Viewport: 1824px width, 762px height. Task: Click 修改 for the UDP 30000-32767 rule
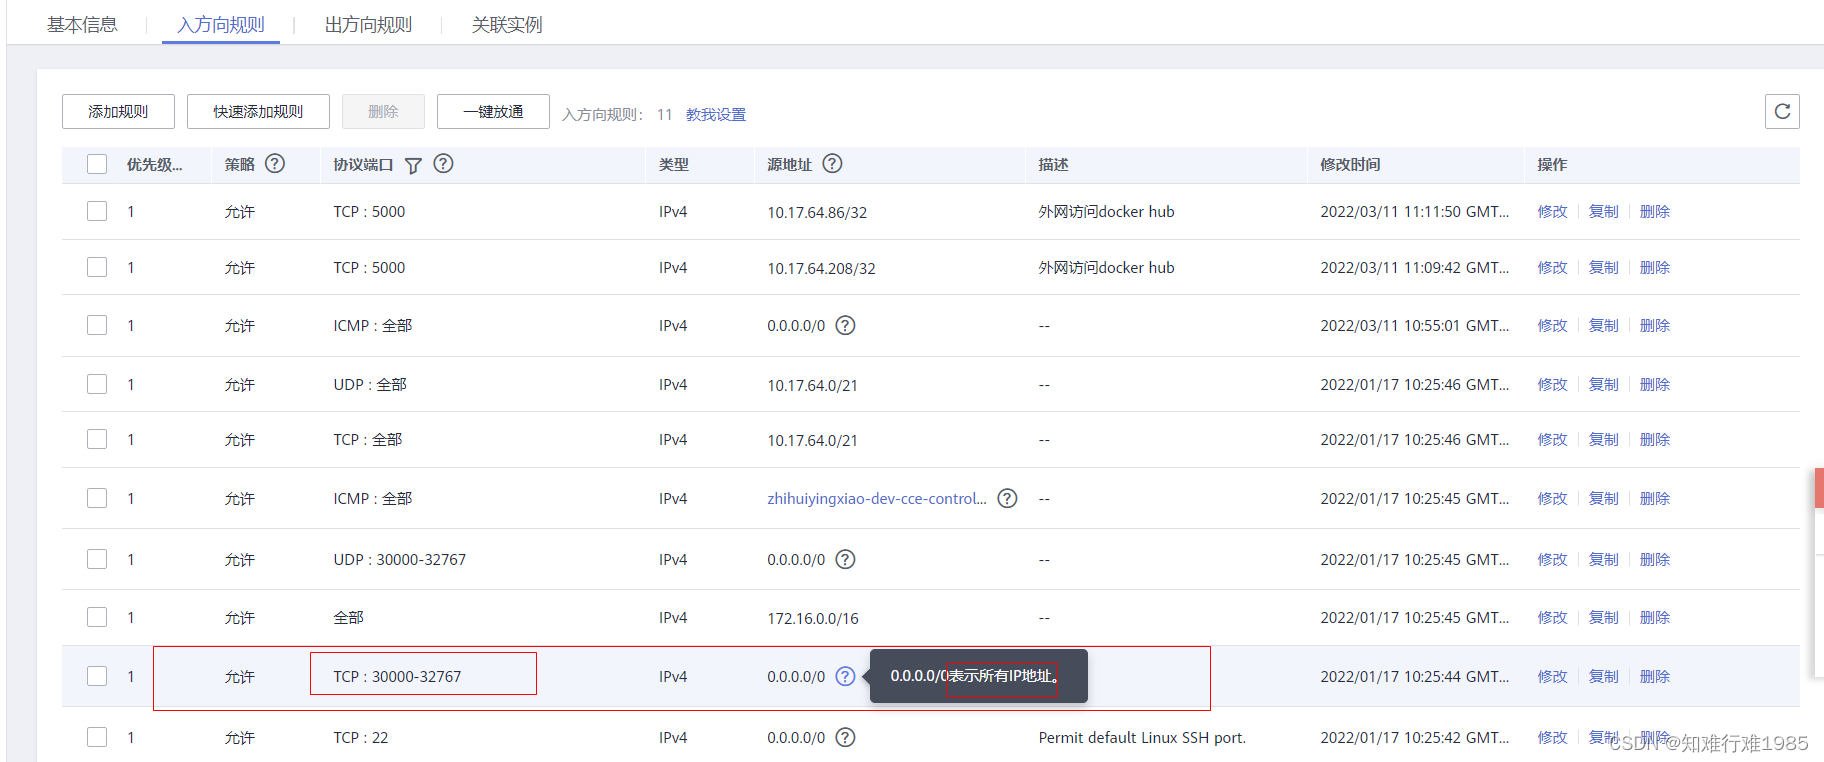coord(1552,559)
